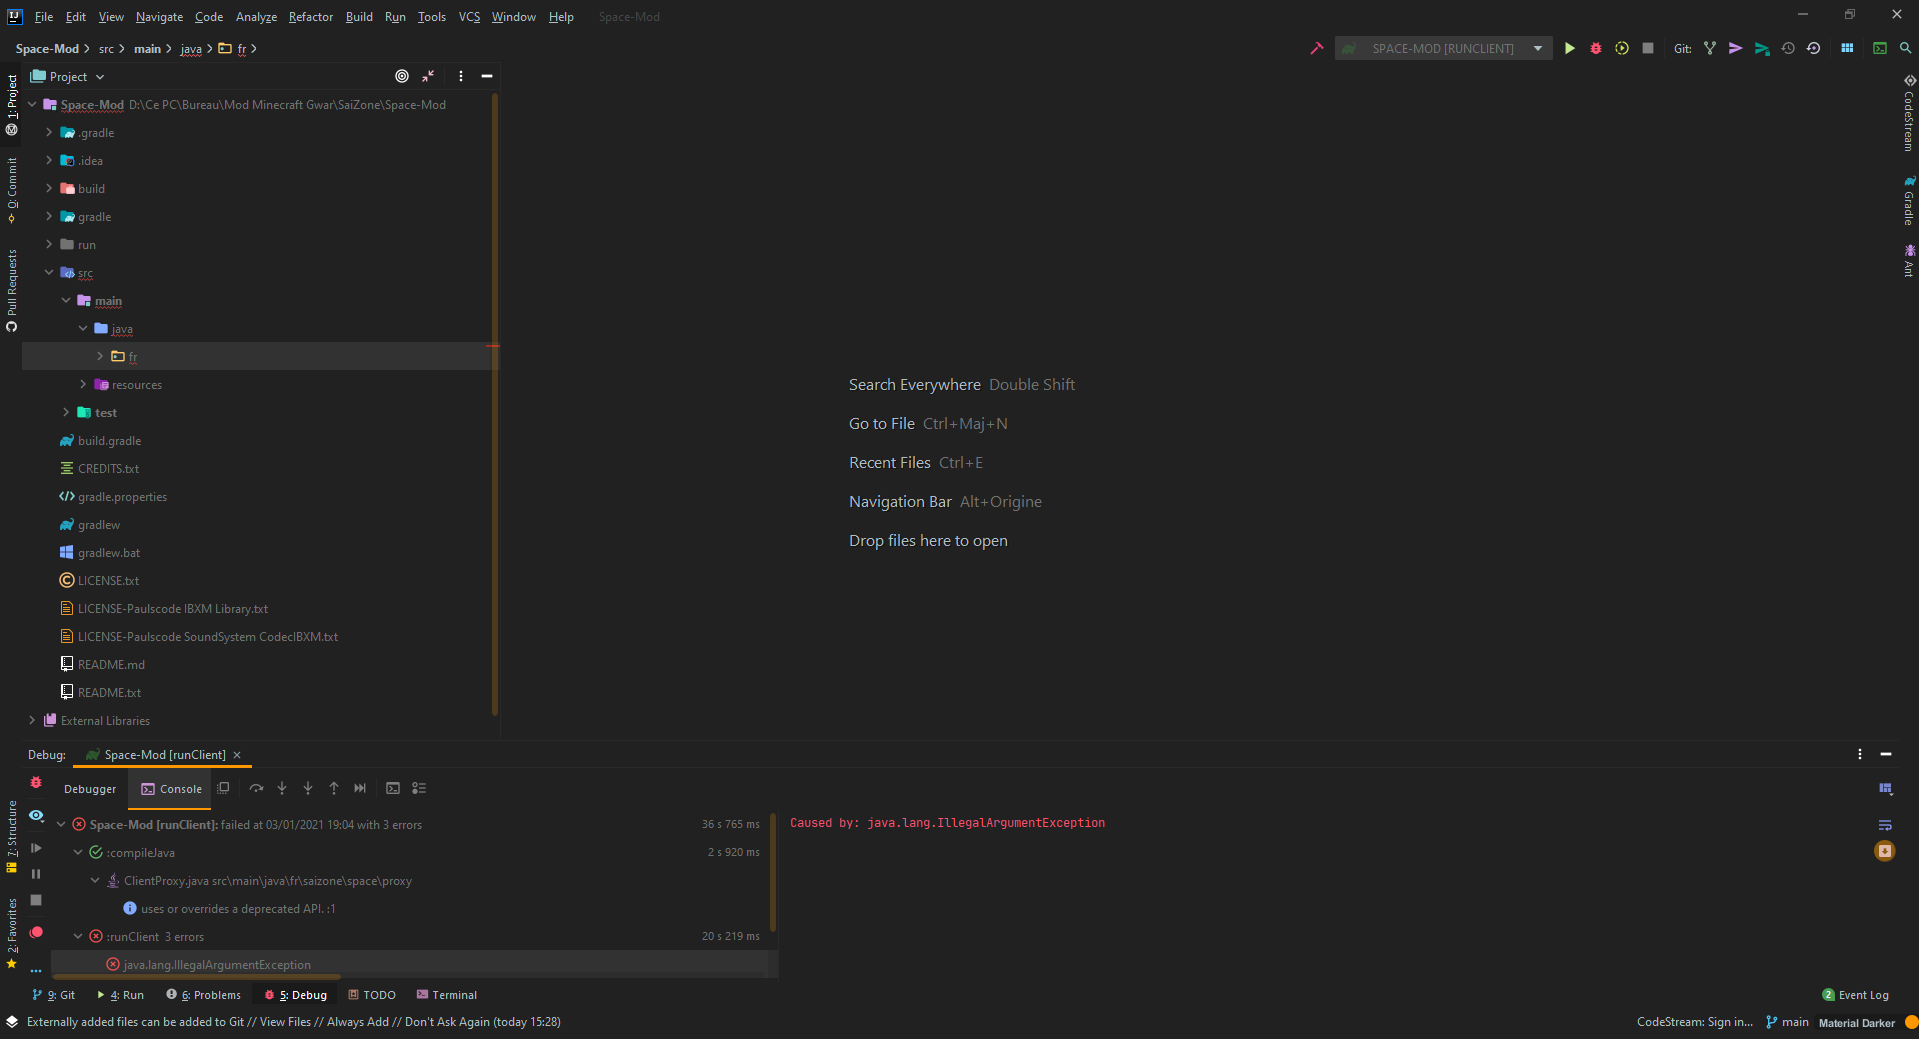Click the orange Material theme color indicator

[1911, 1022]
